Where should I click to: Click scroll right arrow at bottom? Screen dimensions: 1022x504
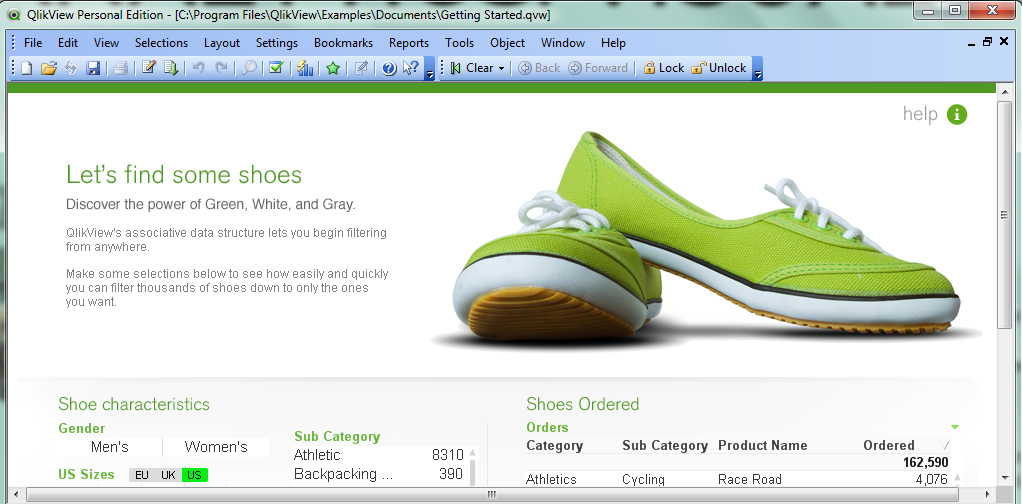pyautogui.click(x=988, y=495)
